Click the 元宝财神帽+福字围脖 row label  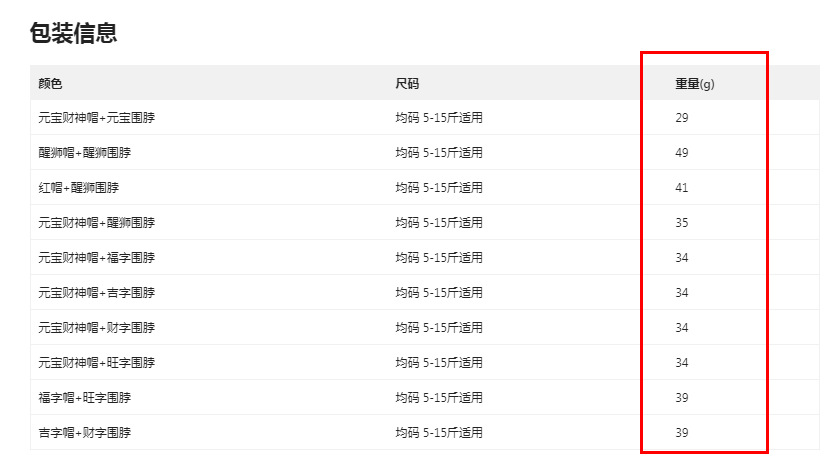click(96, 258)
